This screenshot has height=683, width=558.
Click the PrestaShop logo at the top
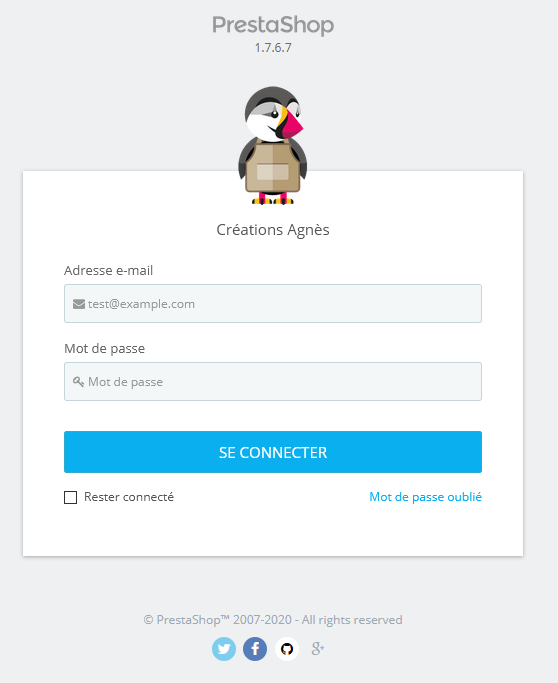(x=273, y=25)
